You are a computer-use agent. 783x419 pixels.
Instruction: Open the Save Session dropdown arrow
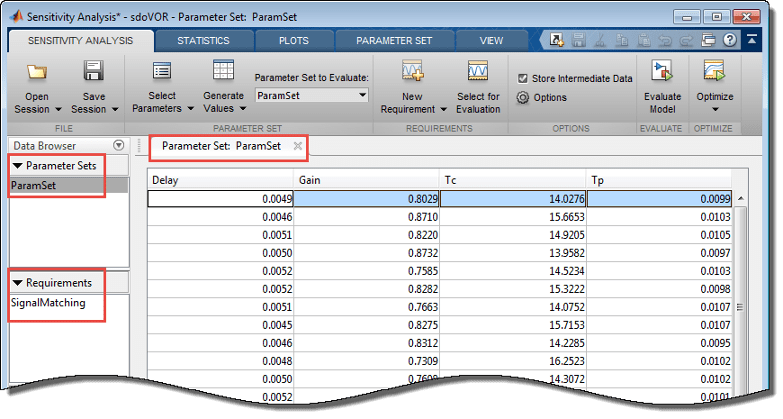(x=115, y=109)
